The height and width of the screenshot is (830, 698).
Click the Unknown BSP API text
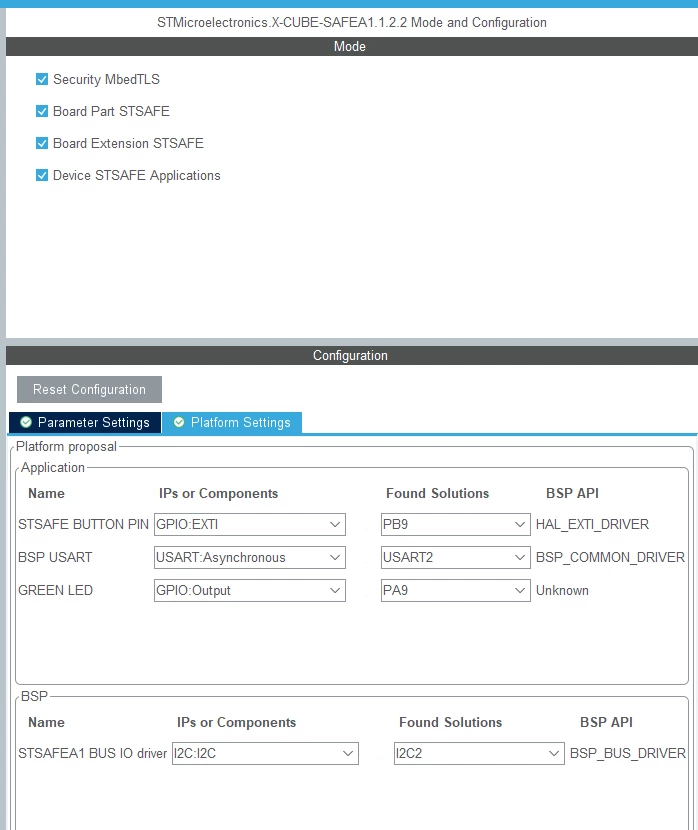562,590
